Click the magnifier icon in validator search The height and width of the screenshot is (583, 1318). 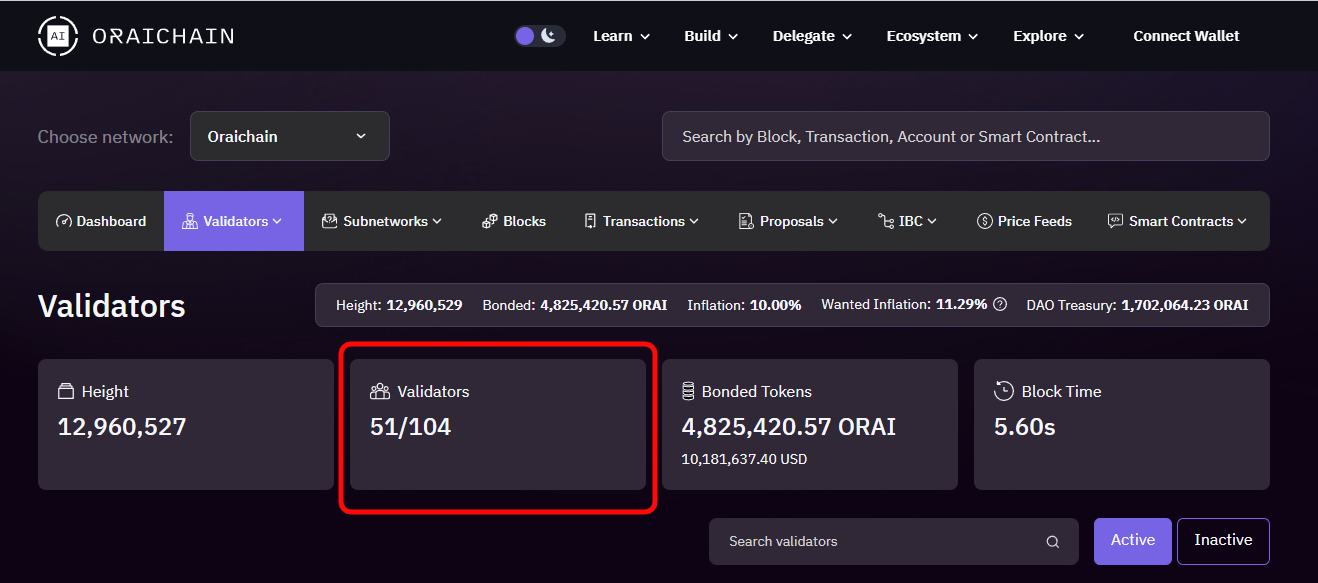(x=1052, y=541)
